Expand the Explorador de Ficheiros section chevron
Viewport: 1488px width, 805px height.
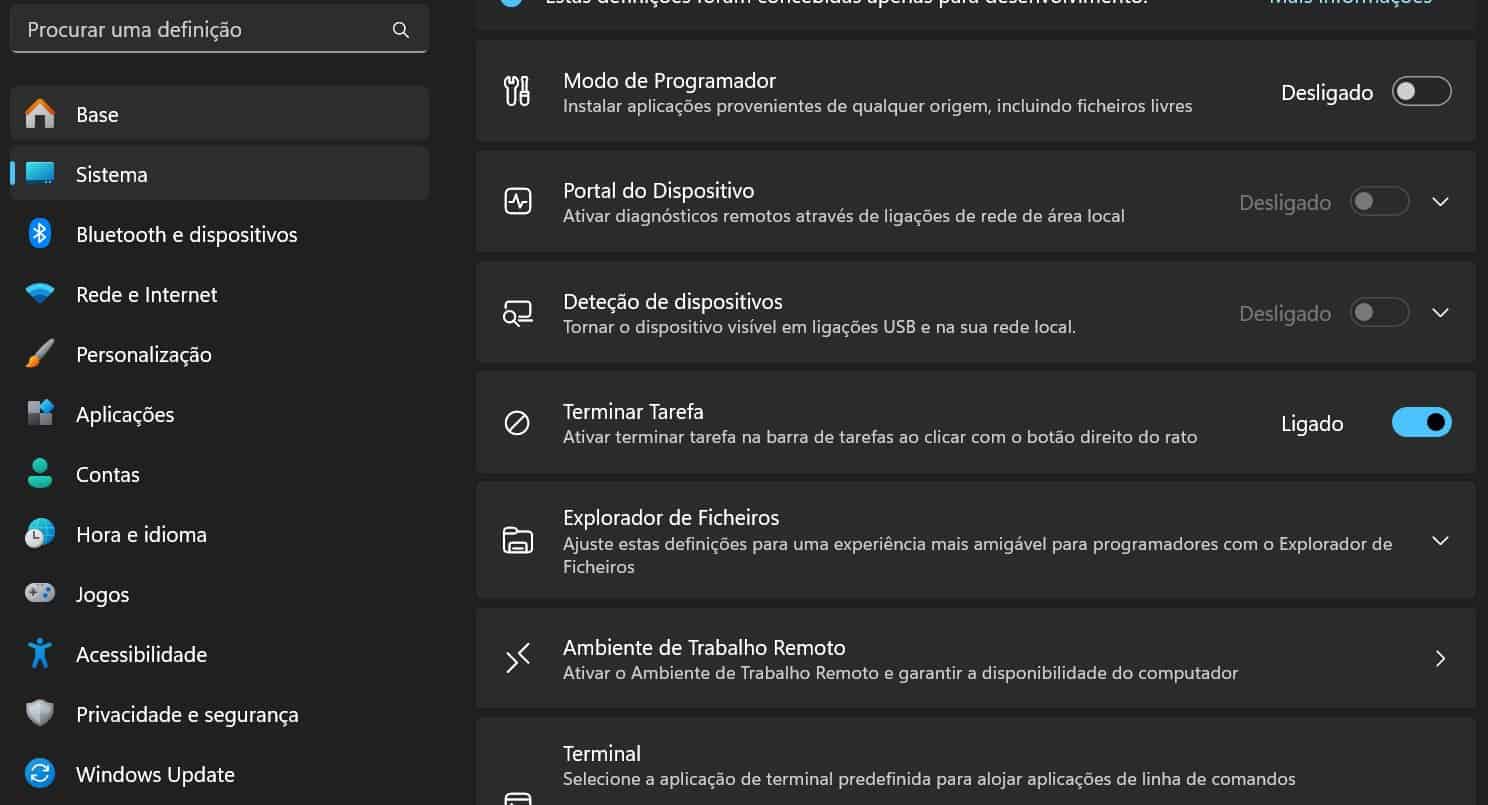pos(1440,541)
